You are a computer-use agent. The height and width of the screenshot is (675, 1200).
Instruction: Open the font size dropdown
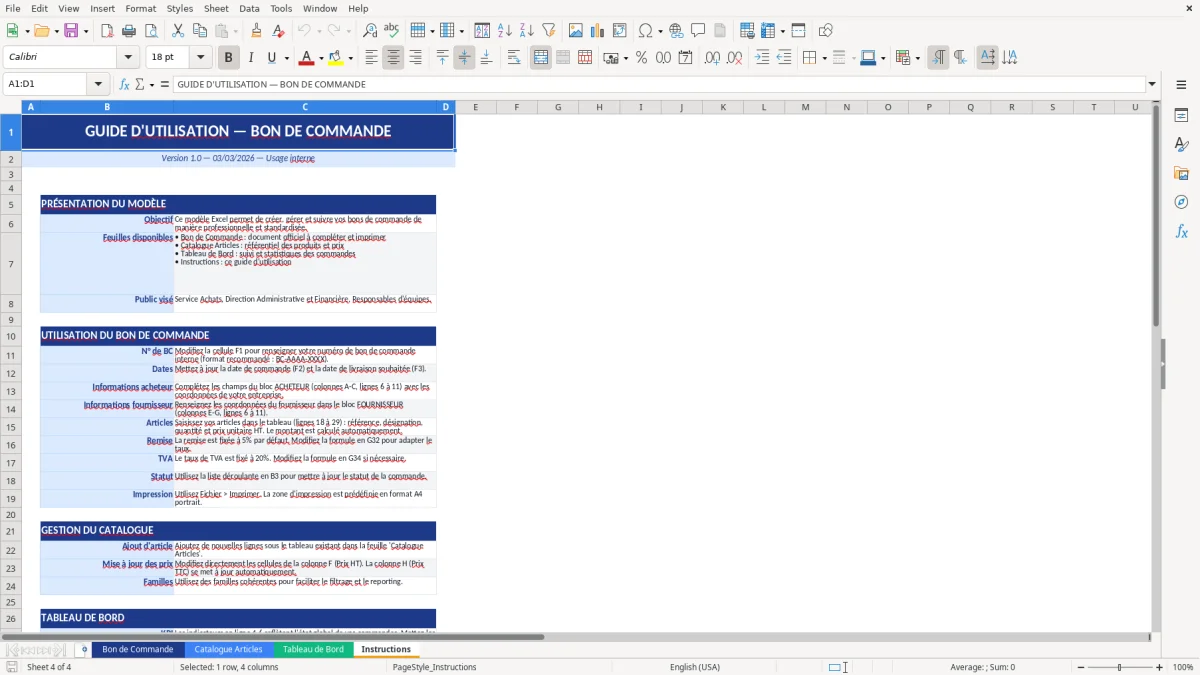click(199, 57)
